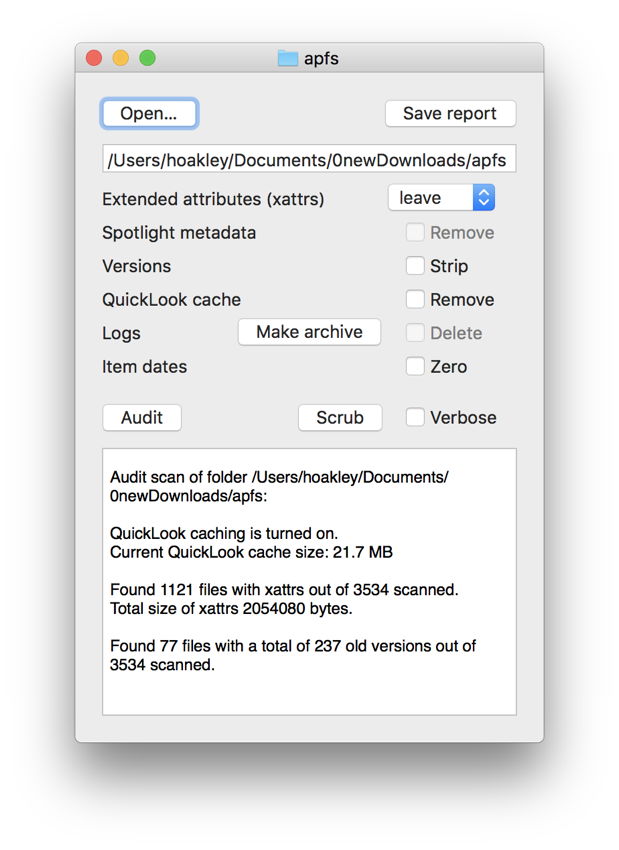The width and height of the screenshot is (619, 850).
Task: Click the apfs folder icon in title bar
Action: (x=288, y=58)
